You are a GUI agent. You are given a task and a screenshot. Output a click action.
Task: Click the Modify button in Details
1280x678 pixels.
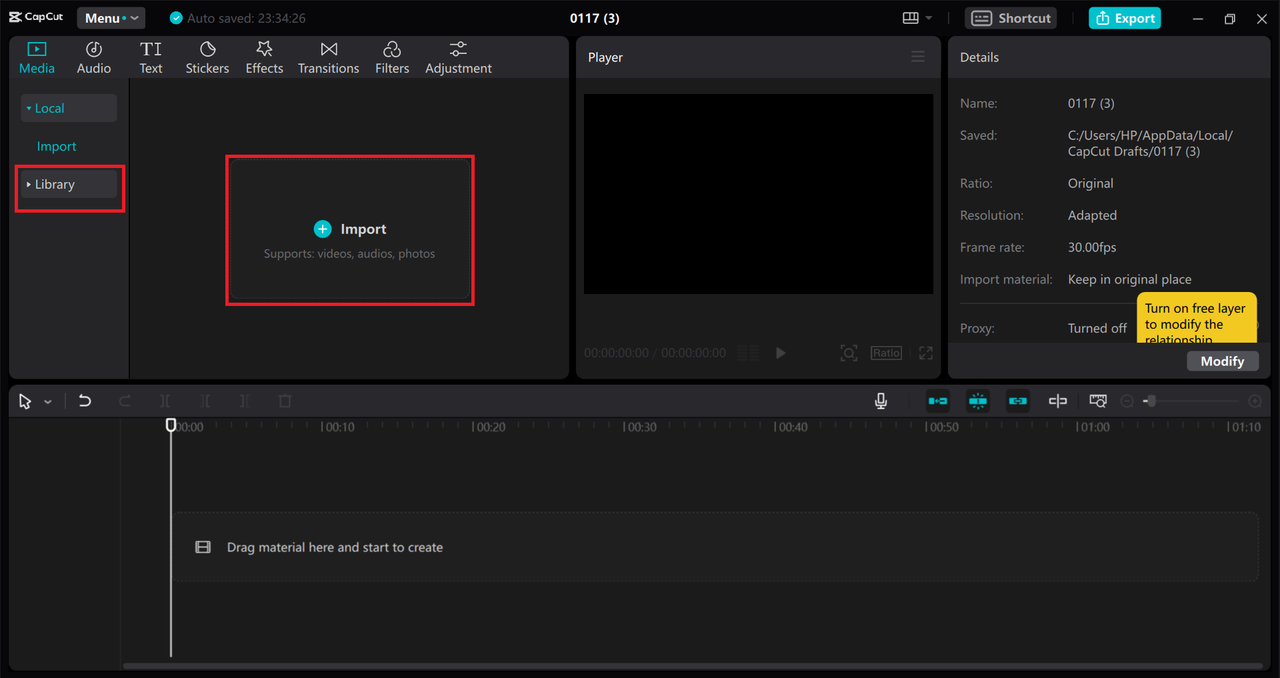1222,361
